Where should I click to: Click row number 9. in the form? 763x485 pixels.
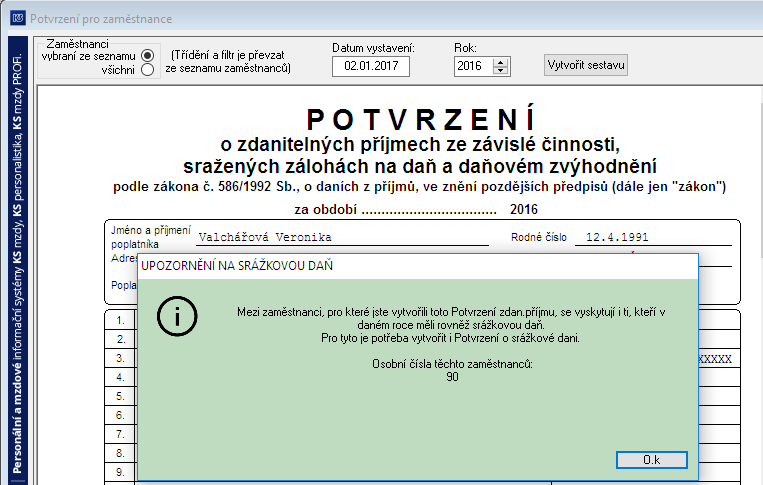click(x=121, y=472)
